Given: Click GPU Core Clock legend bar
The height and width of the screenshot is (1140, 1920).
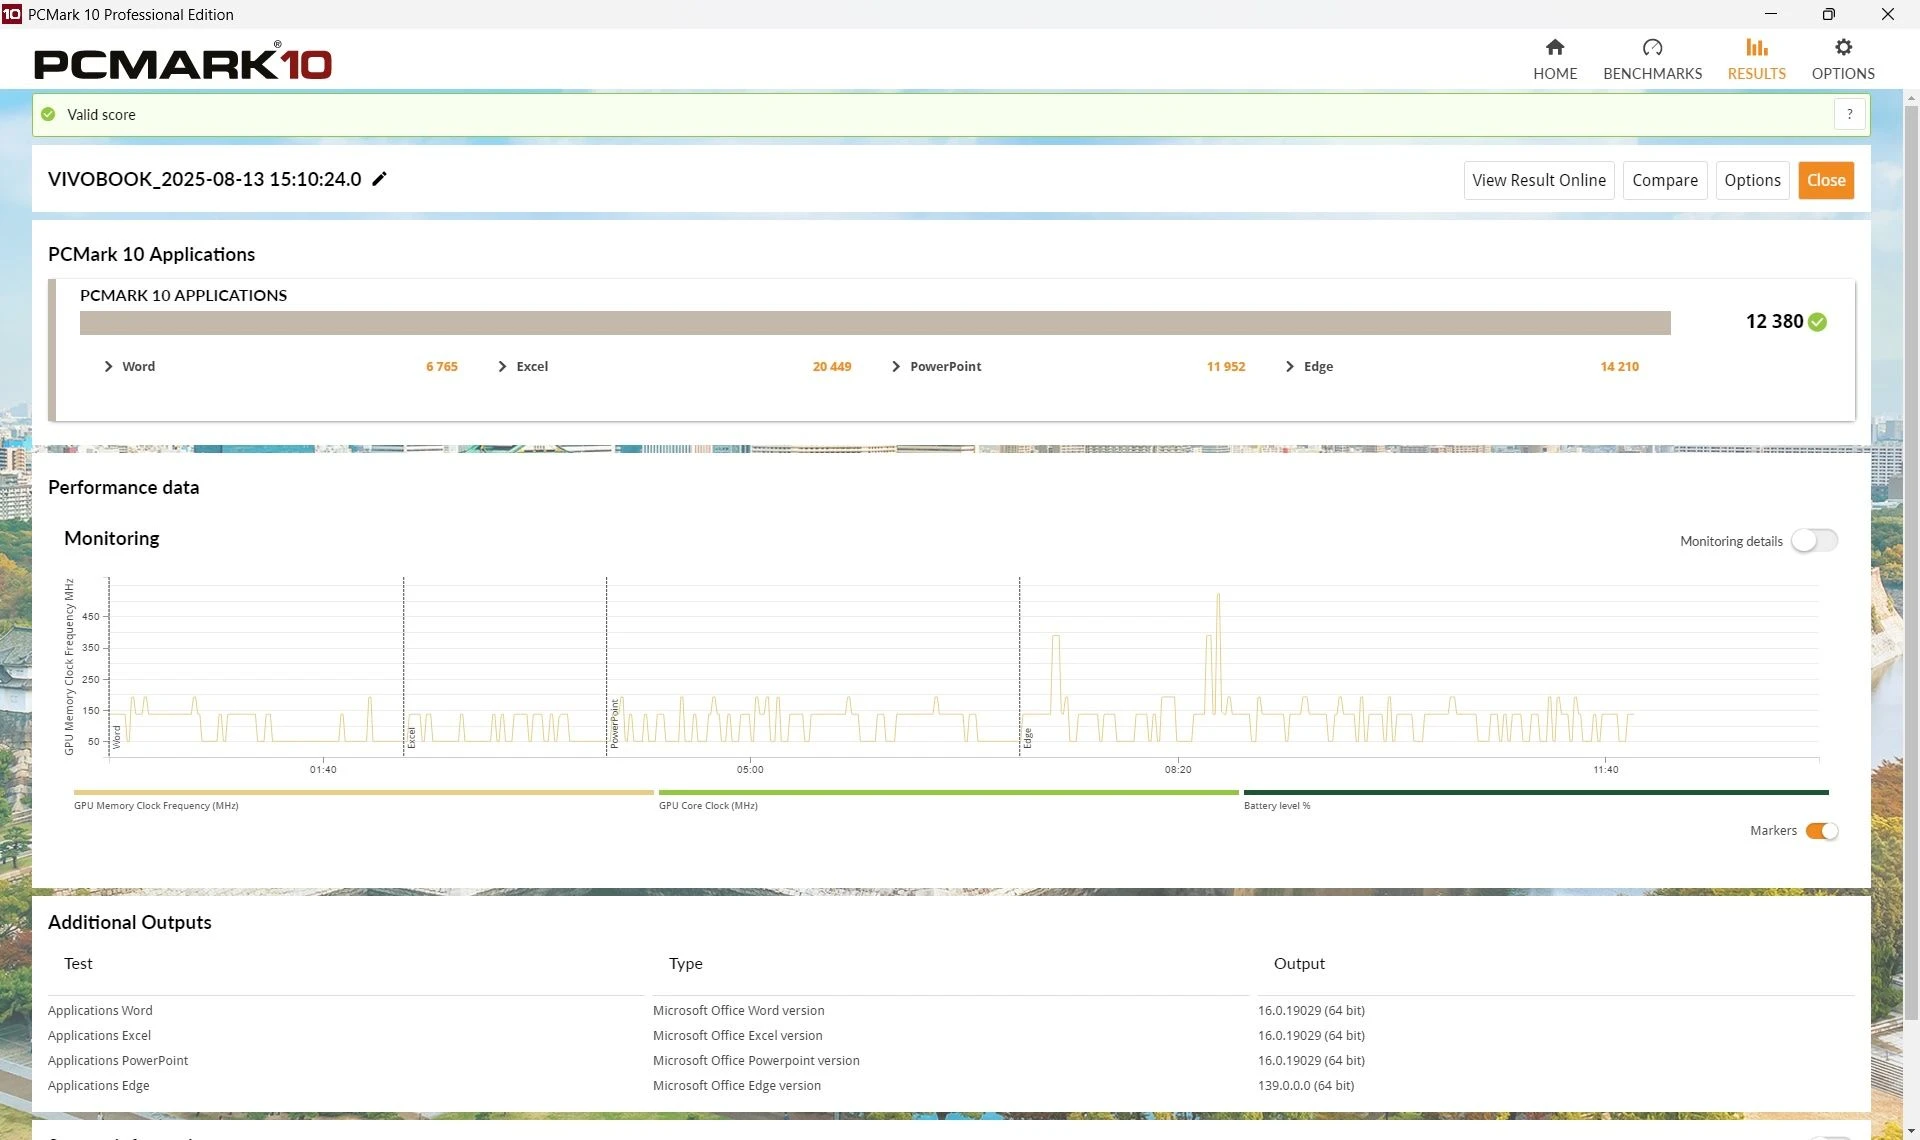Looking at the screenshot, I should coord(948,792).
